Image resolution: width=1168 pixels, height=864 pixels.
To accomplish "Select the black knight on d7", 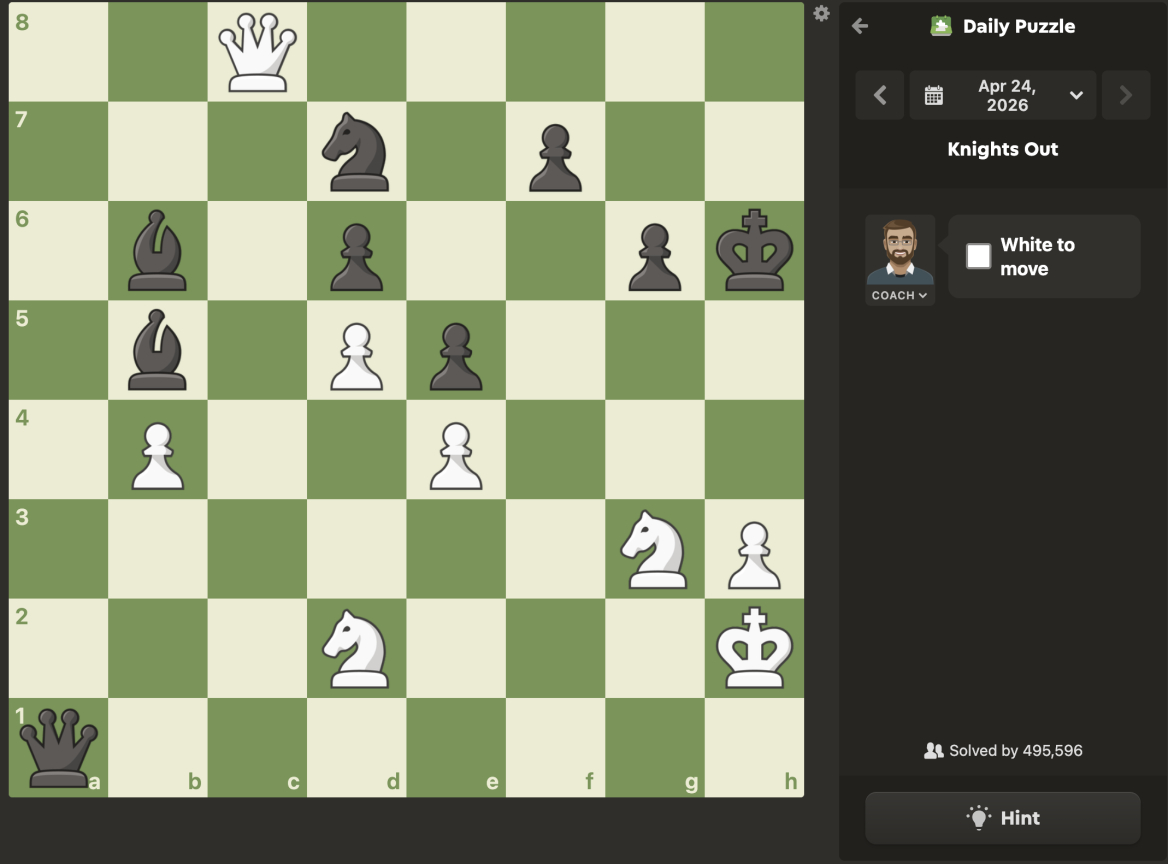I will pyautogui.click(x=356, y=152).
